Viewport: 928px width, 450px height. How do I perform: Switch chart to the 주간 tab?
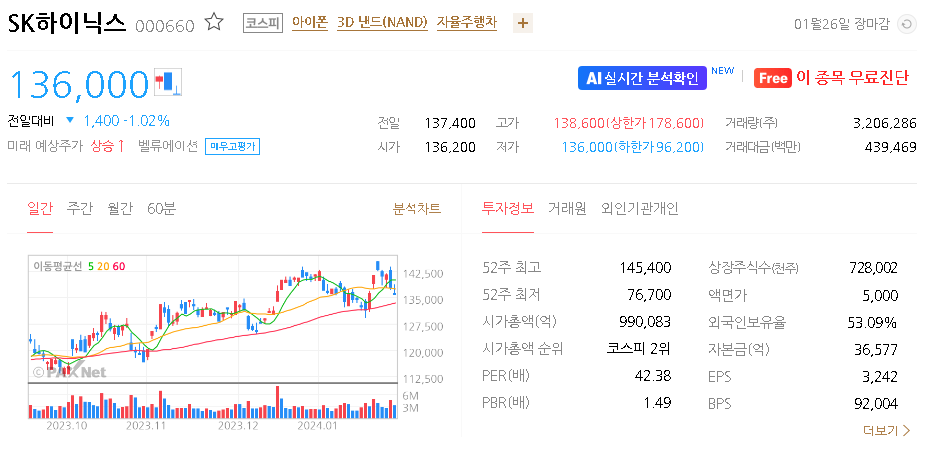80,208
